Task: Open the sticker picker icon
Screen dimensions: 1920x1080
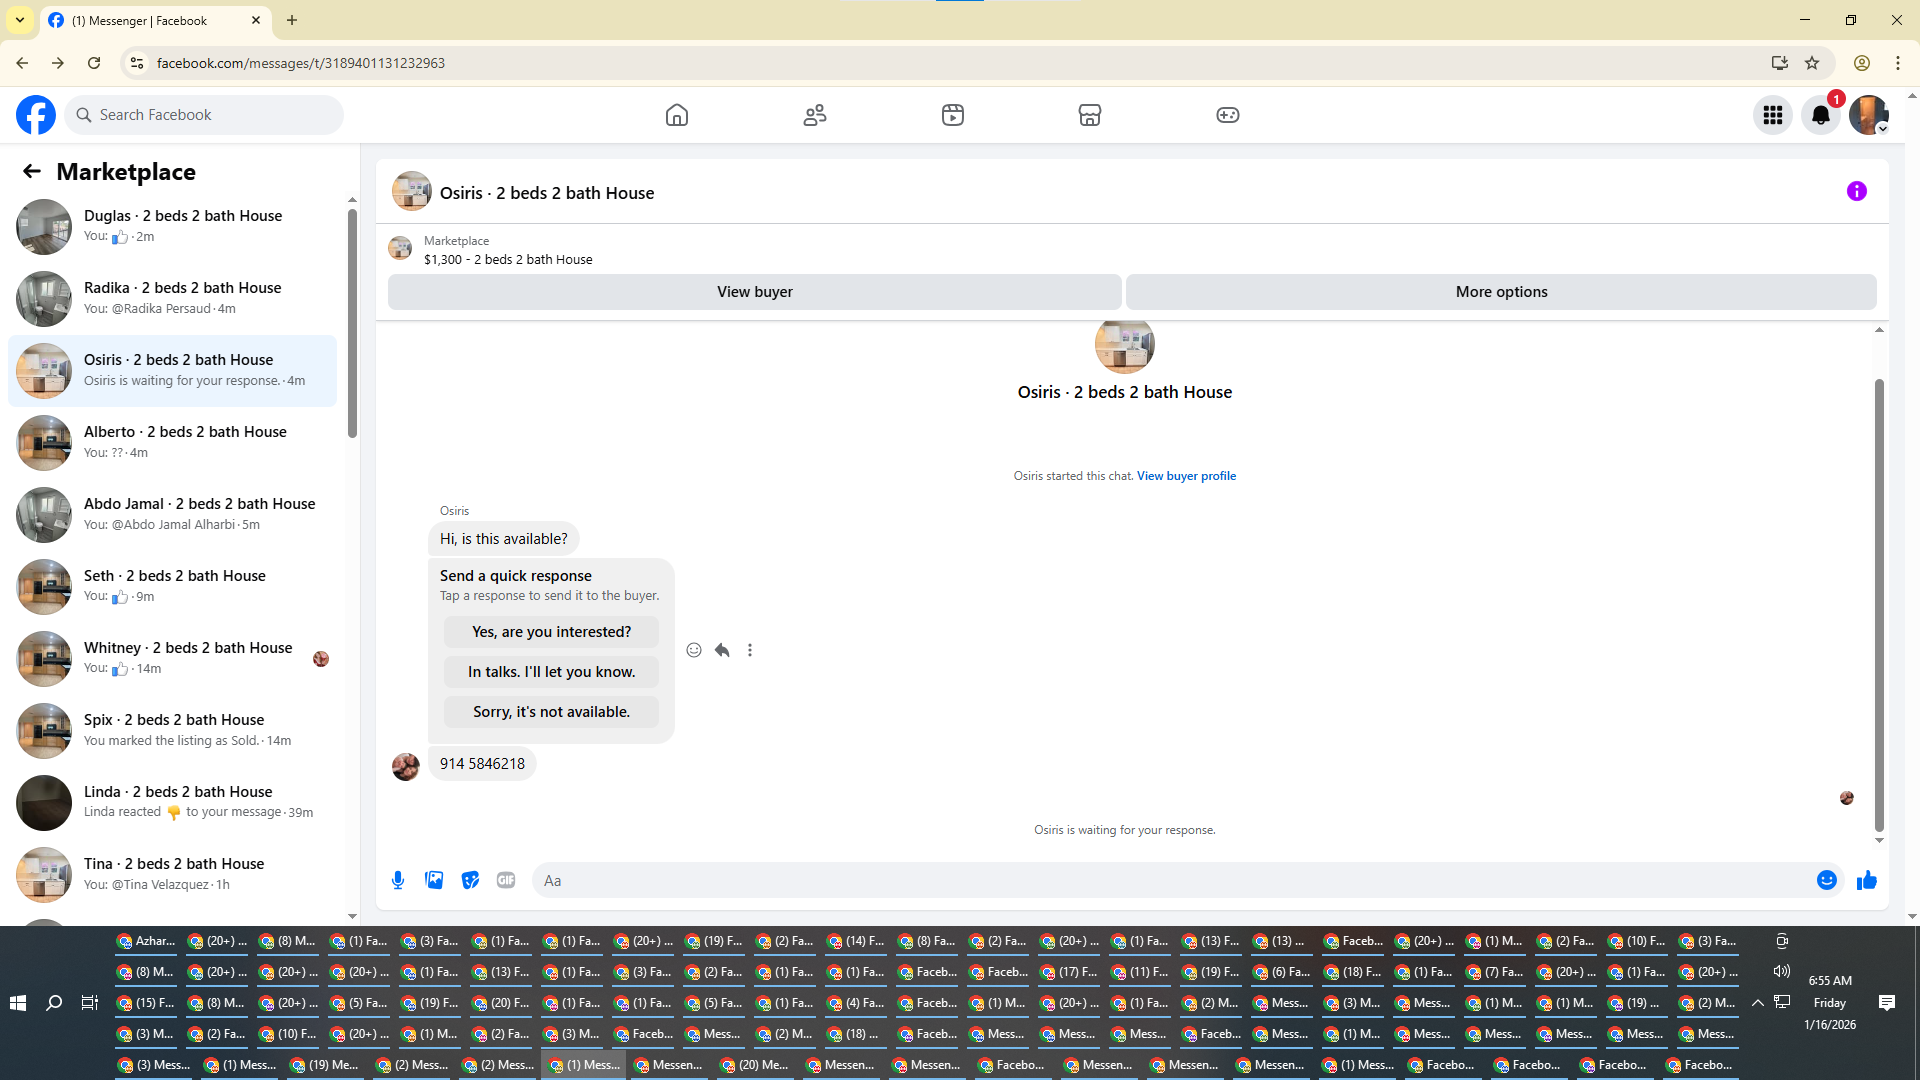Action: pyautogui.click(x=470, y=880)
